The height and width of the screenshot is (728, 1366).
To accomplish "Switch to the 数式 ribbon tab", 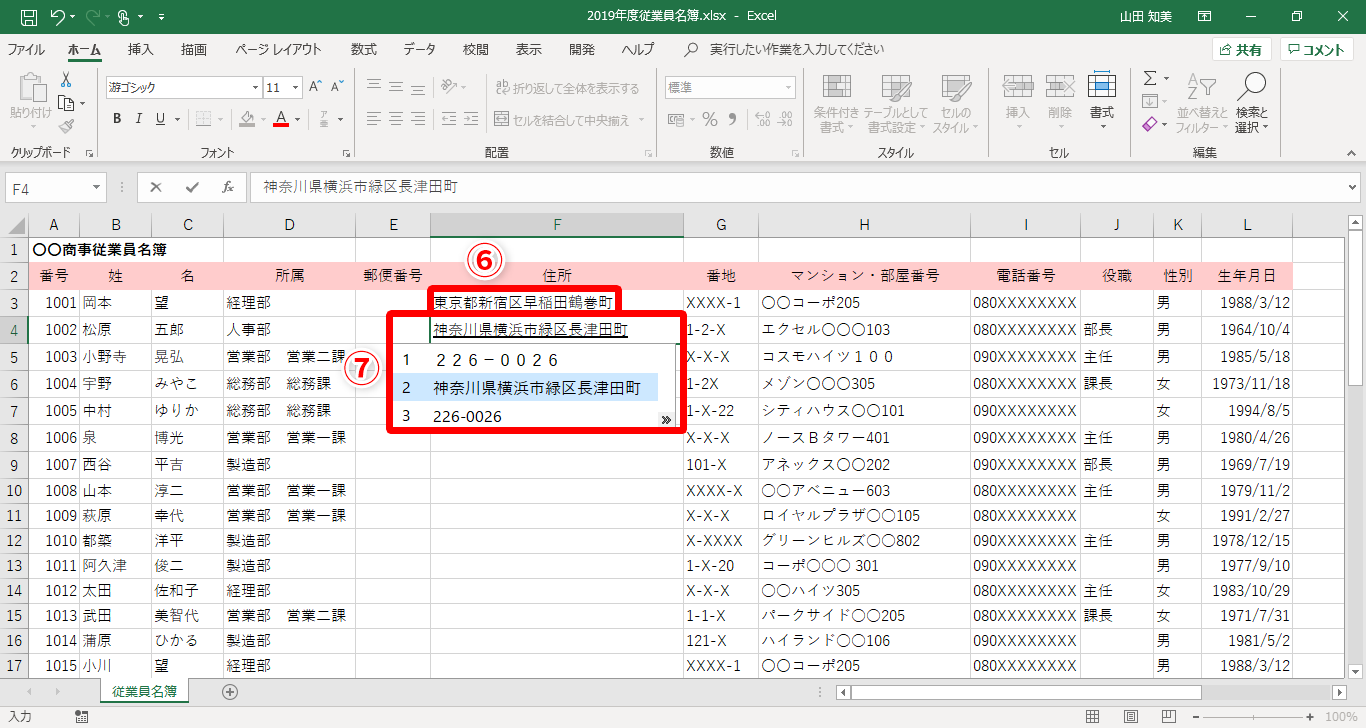I will click(x=364, y=49).
